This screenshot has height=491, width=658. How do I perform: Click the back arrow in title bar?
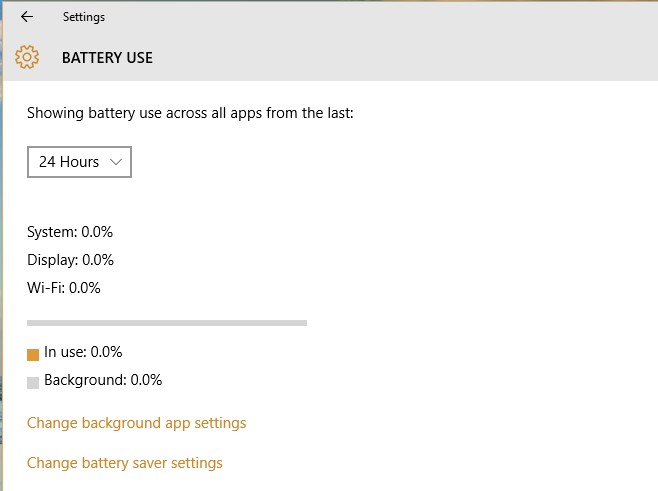click(x=26, y=17)
